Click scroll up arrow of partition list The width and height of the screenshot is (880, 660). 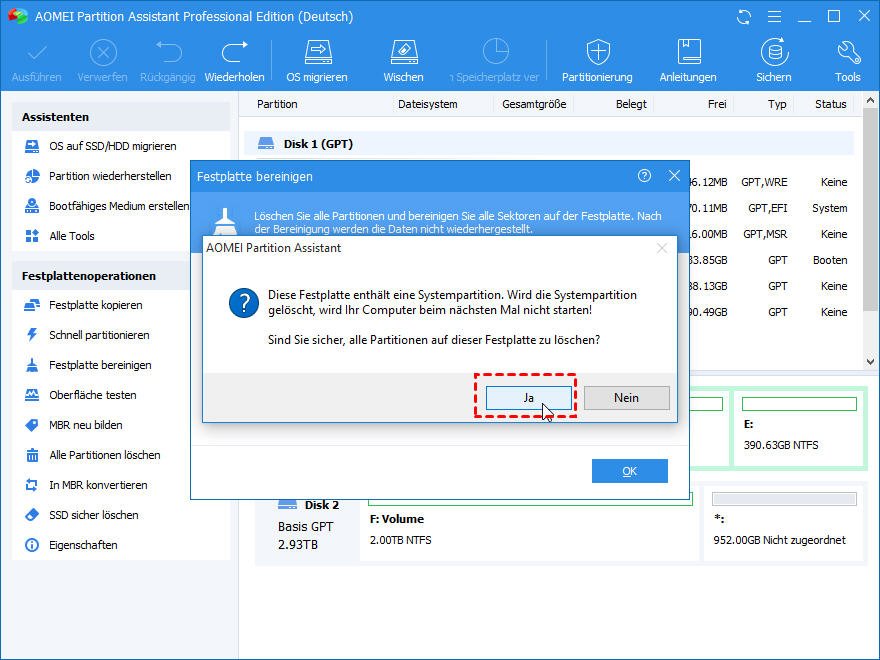pos(870,101)
